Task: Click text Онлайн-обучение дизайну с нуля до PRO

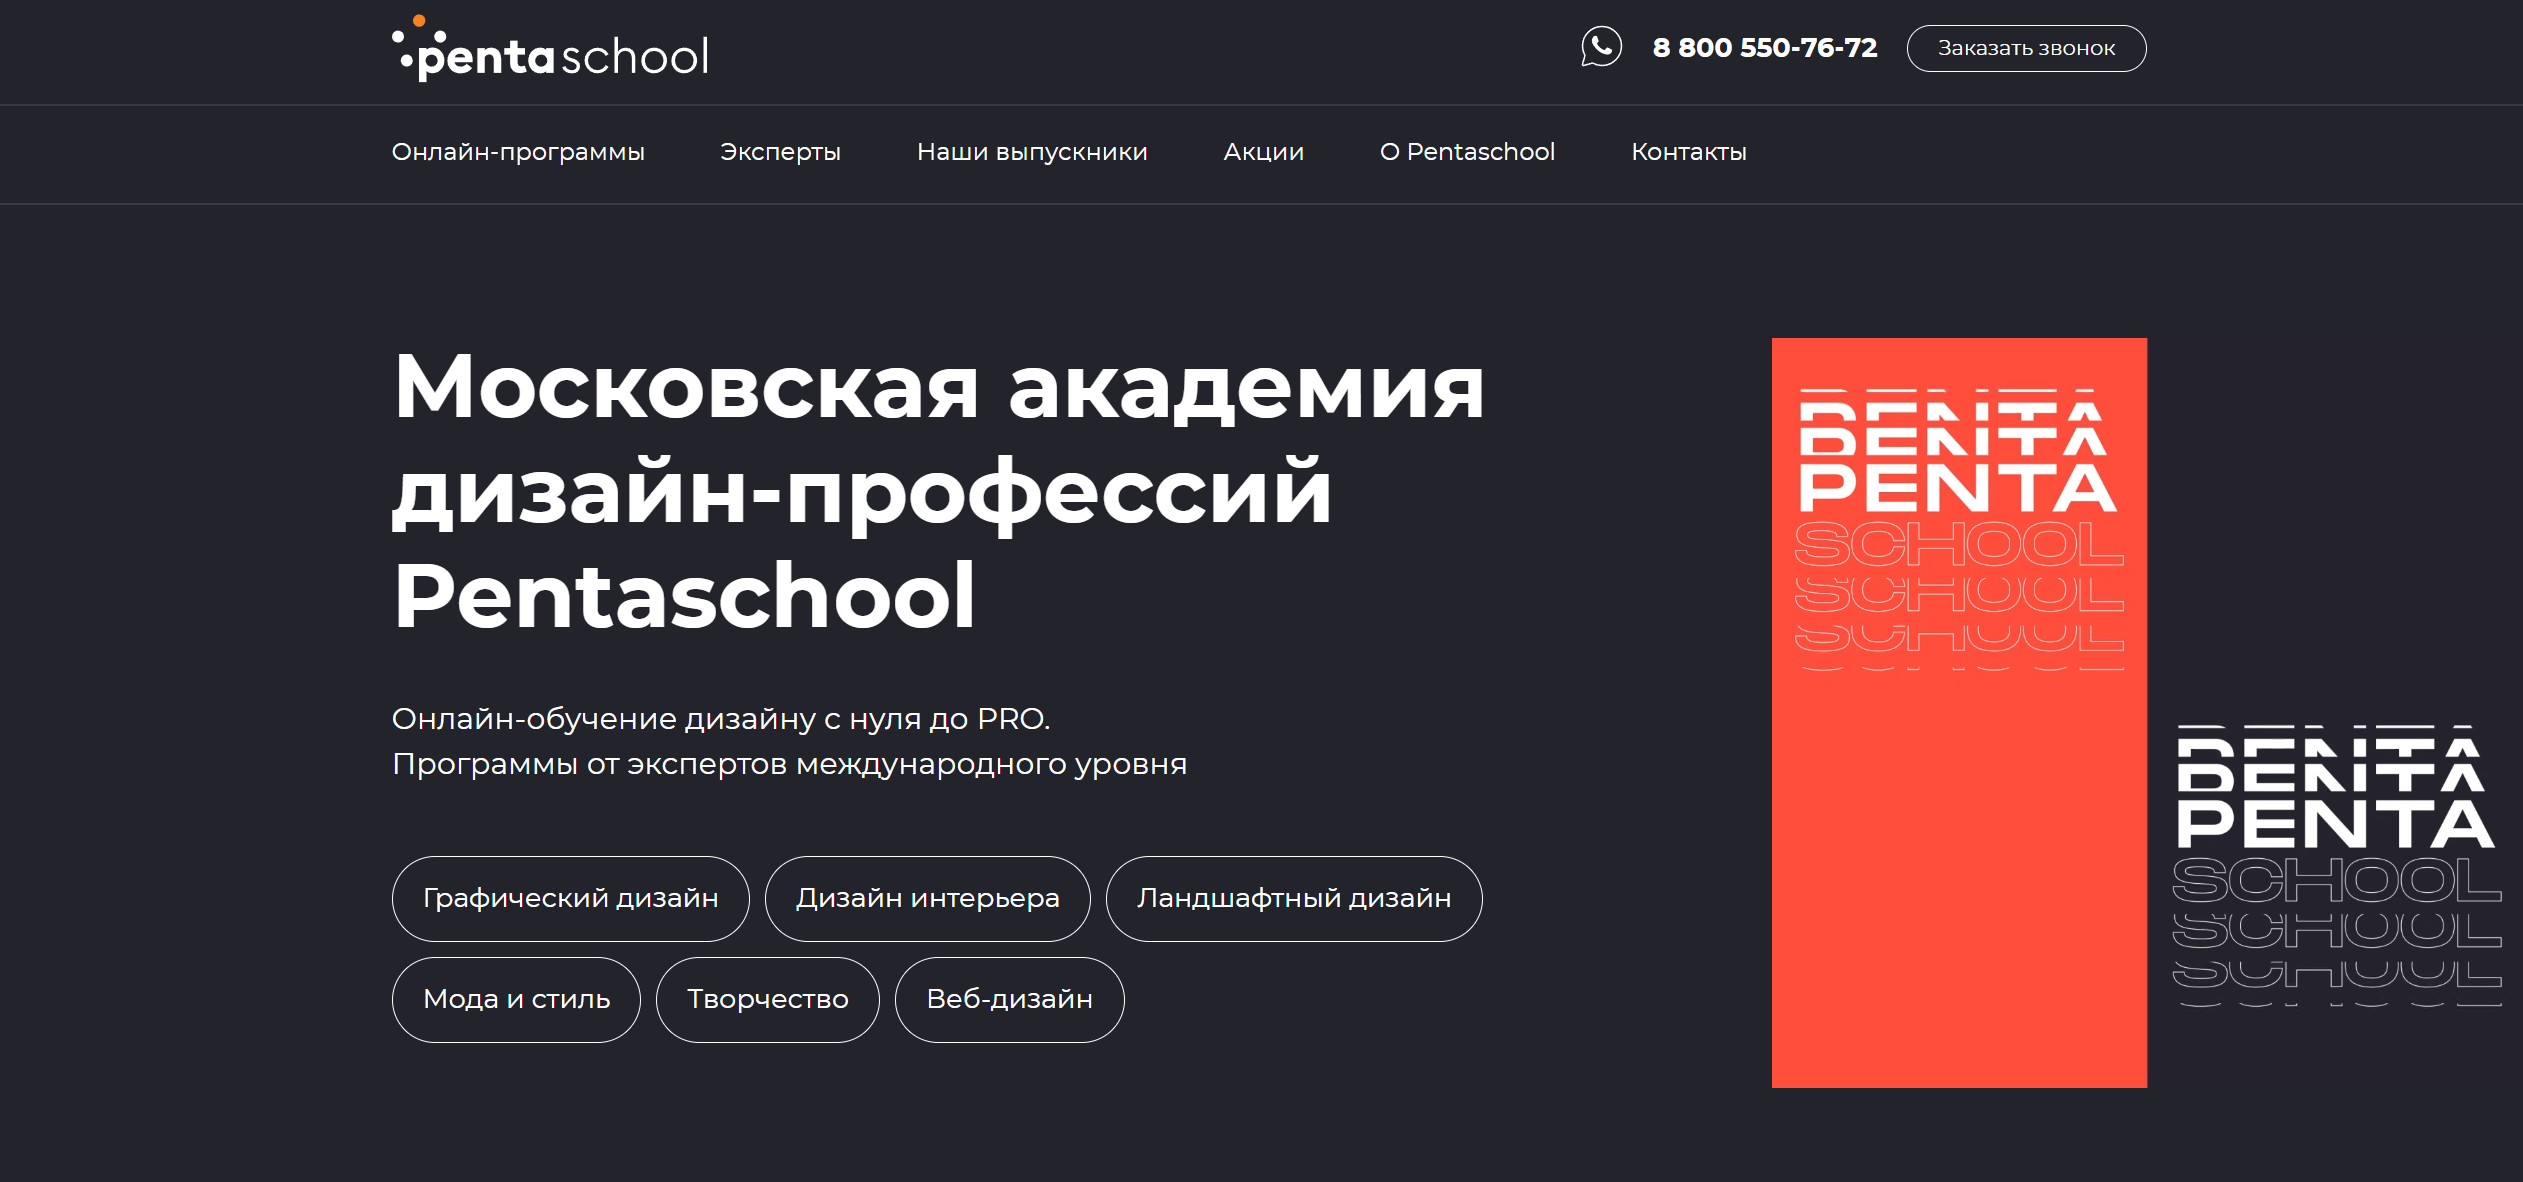Action: [x=720, y=719]
